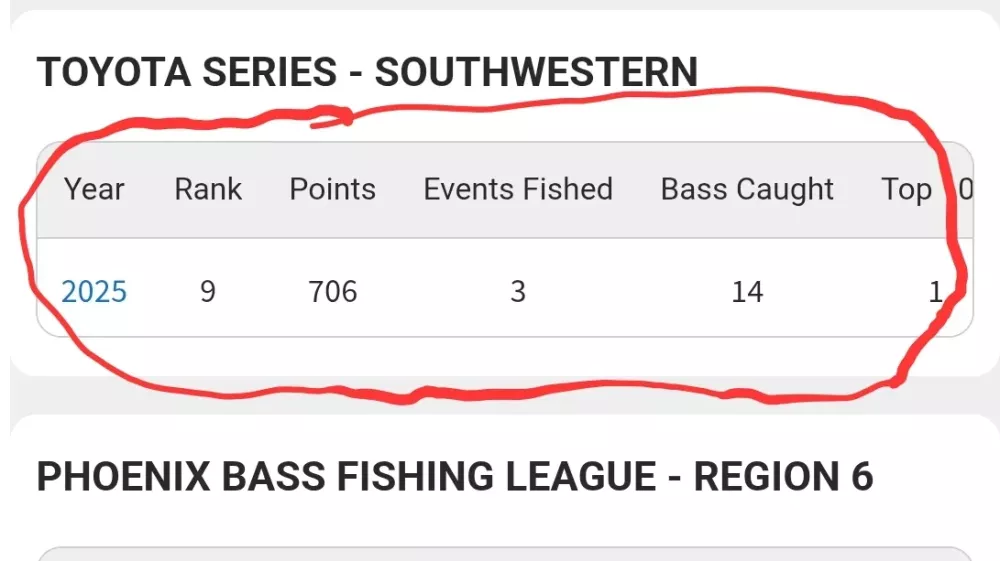Select the Events Fished column header
The width and height of the screenshot is (1000, 561).
click(518, 189)
